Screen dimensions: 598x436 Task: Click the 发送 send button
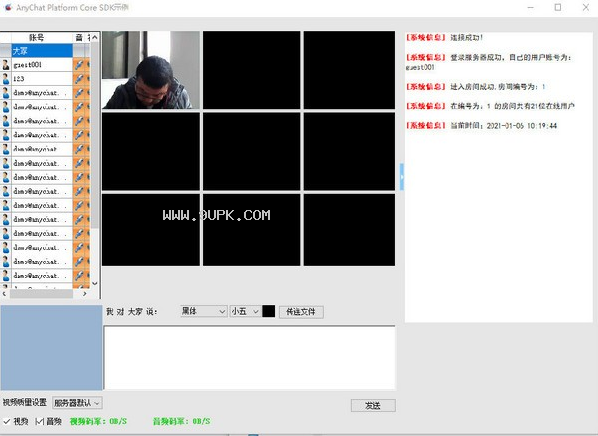[373, 405]
